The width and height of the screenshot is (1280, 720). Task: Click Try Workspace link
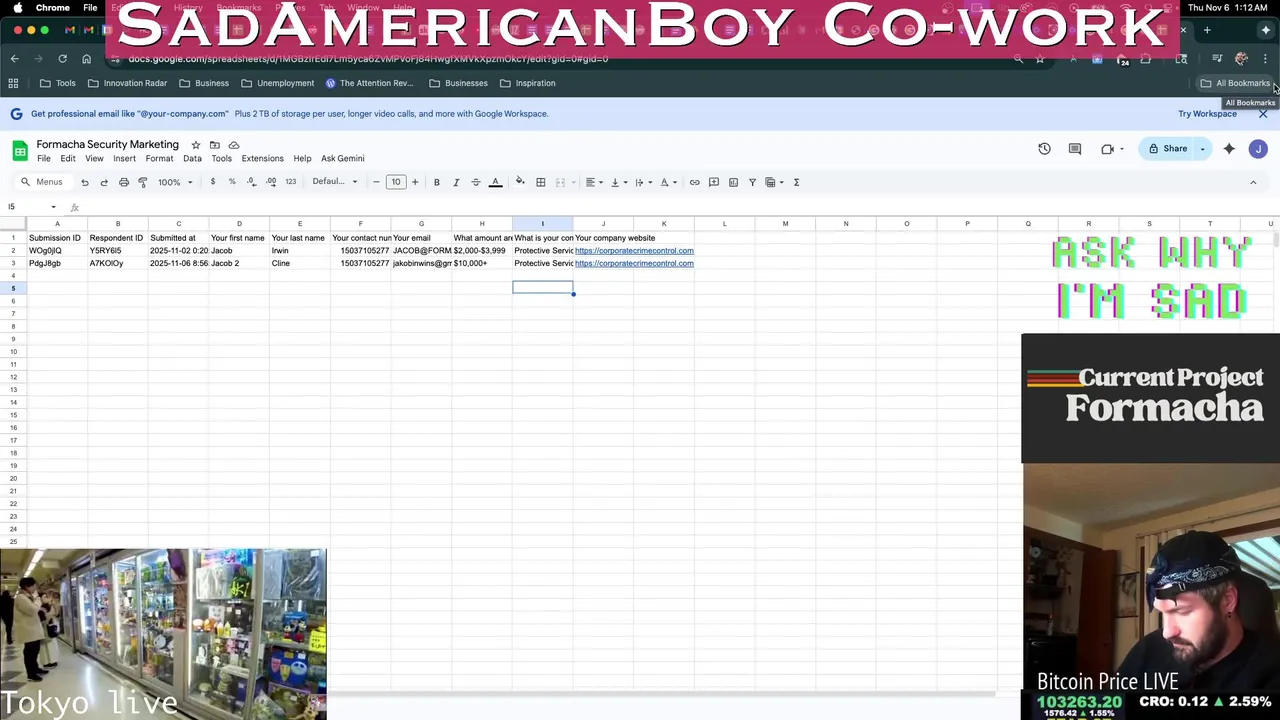click(x=1207, y=114)
